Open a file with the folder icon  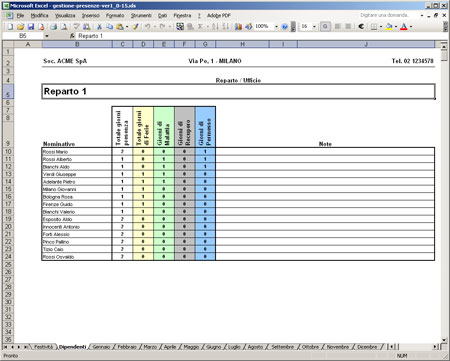[20, 27]
